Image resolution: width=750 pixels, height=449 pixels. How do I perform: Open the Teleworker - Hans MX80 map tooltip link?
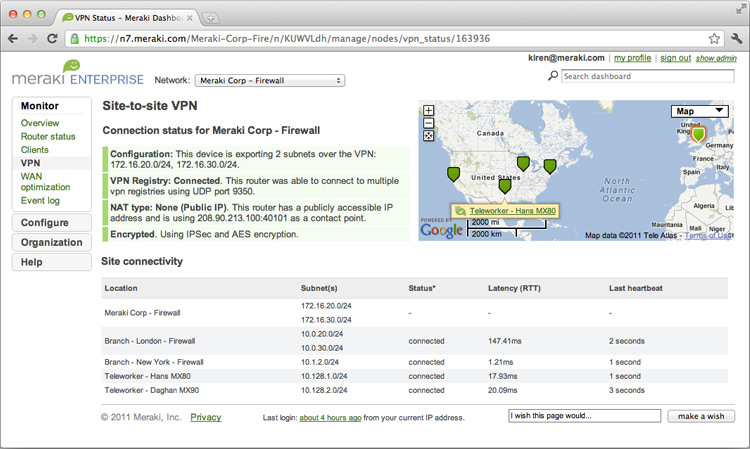coord(512,211)
